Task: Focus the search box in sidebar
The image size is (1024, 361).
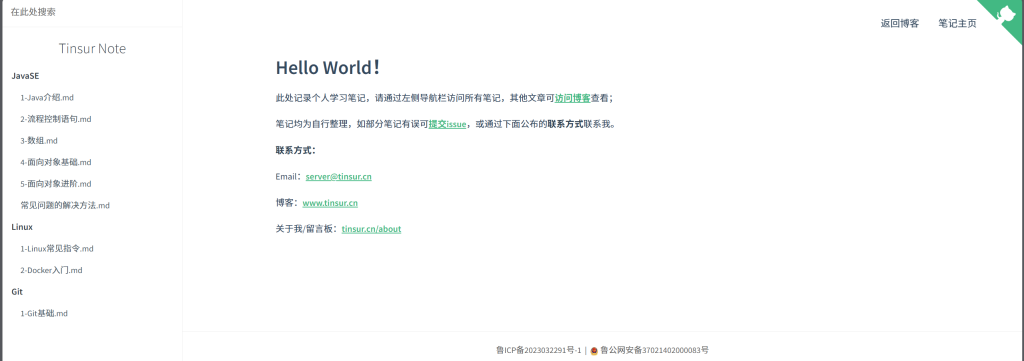Action: click(x=92, y=12)
